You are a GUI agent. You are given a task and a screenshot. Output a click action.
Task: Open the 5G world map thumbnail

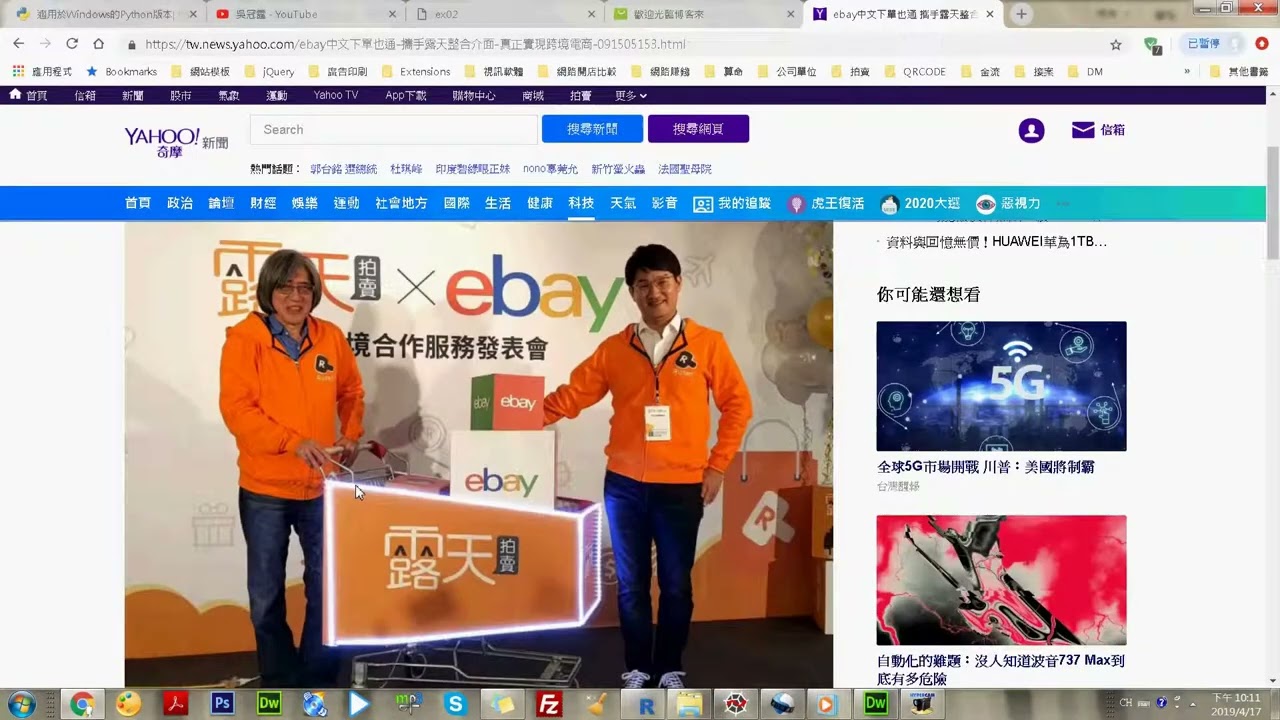[x=1001, y=386]
